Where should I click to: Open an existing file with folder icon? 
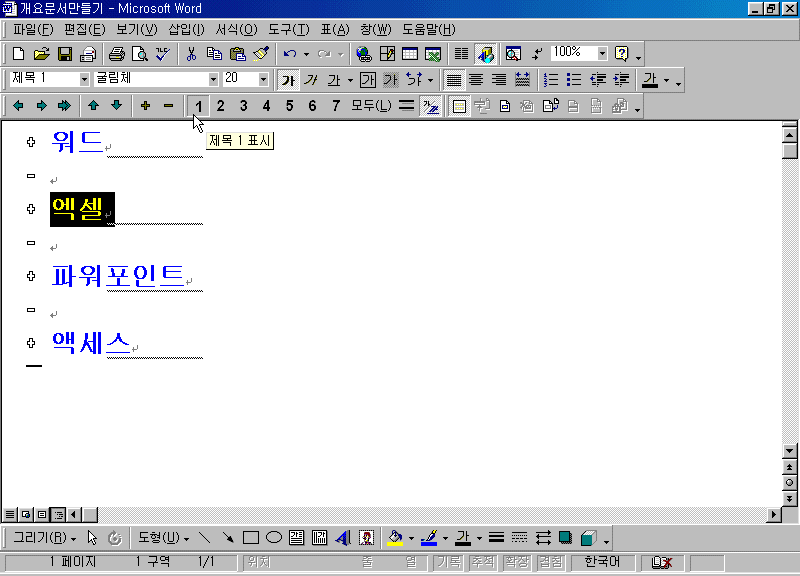click(x=41, y=54)
